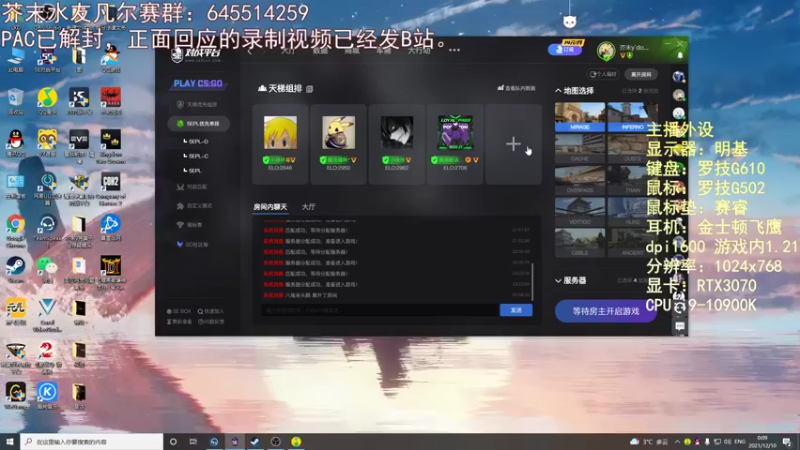Click the blue 发送 send button

coord(516,310)
